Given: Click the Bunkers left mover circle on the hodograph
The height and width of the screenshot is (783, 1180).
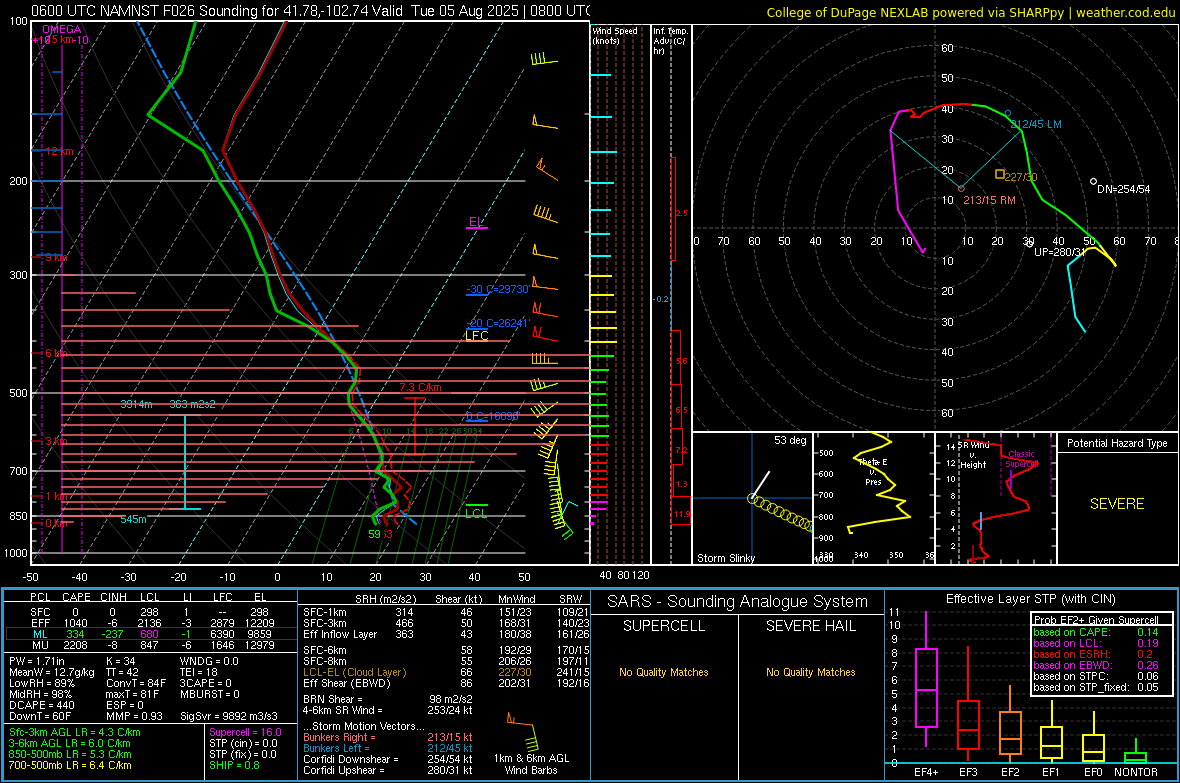Looking at the screenshot, I should (x=1008, y=114).
